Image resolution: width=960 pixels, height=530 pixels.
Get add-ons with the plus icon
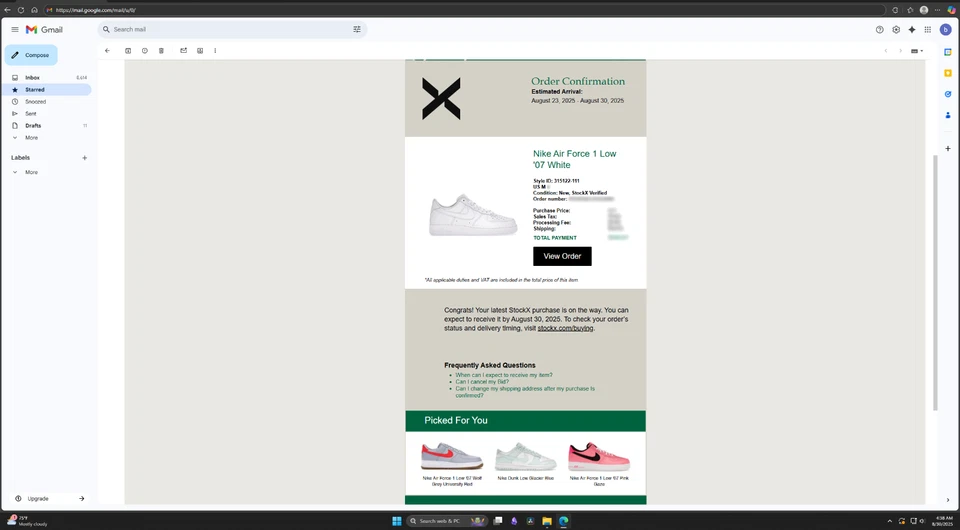(948, 149)
